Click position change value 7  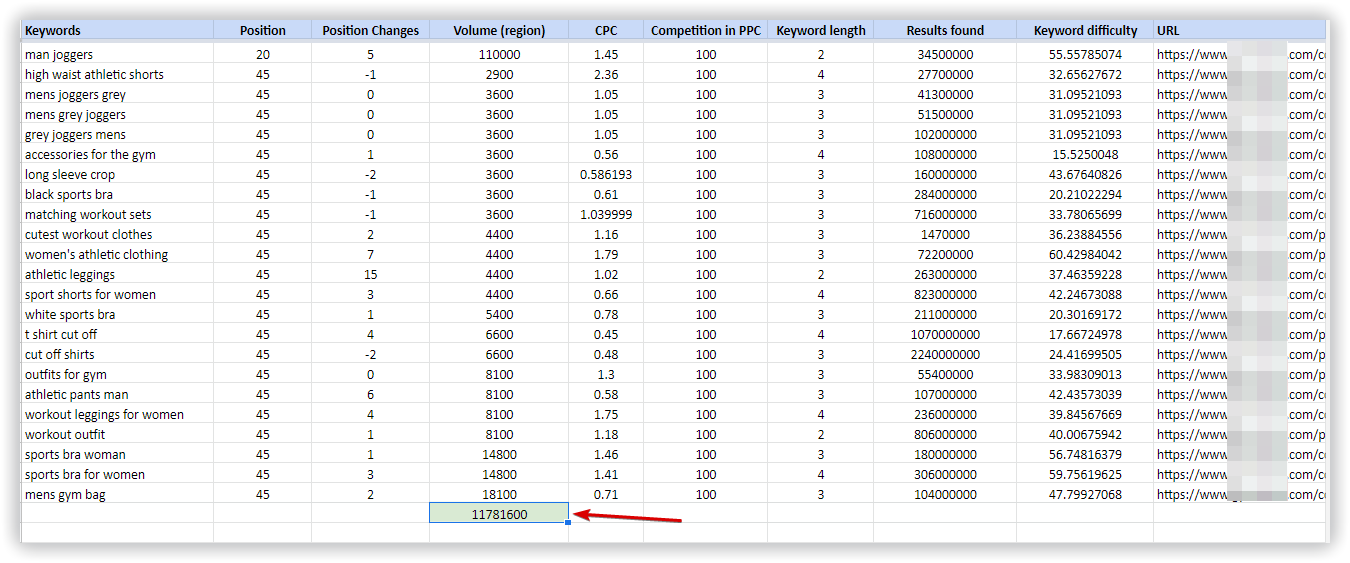coord(370,254)
